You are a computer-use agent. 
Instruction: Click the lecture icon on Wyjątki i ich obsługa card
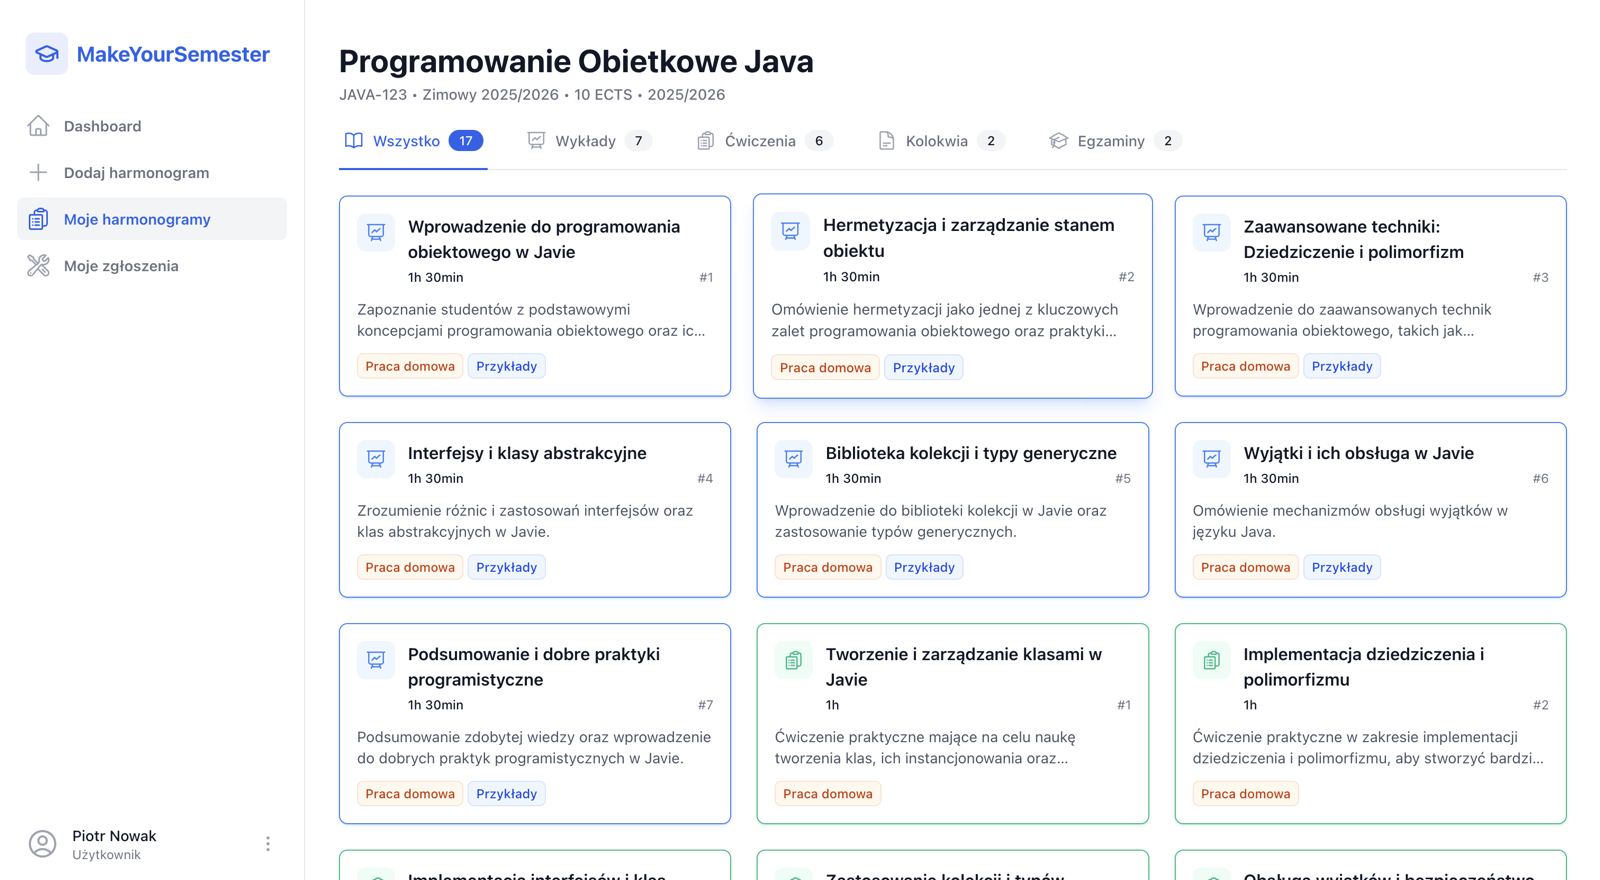(1211, 459)
